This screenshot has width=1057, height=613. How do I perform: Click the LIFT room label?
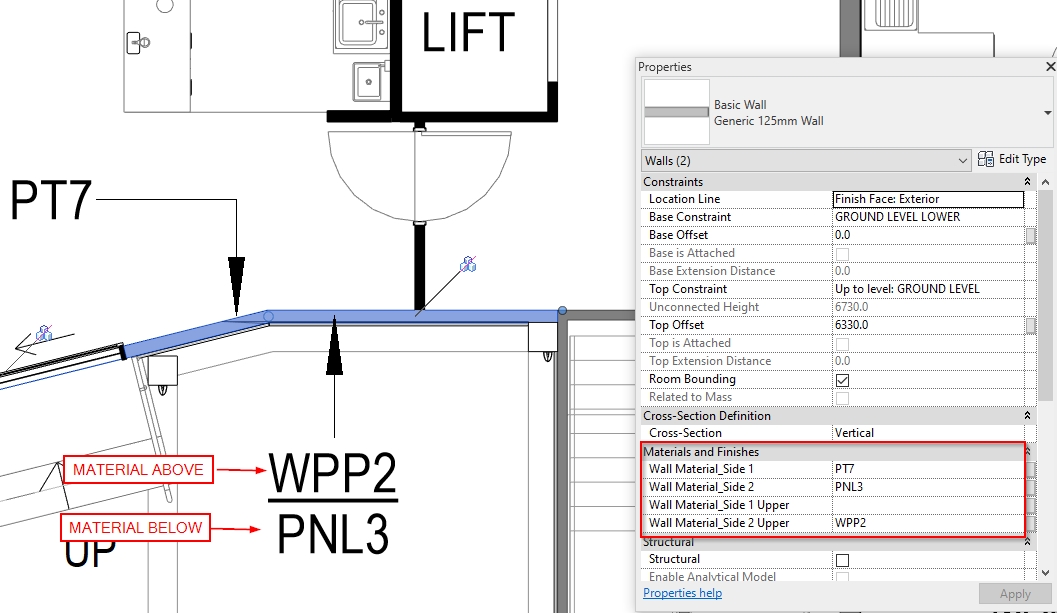coord(467,32)
